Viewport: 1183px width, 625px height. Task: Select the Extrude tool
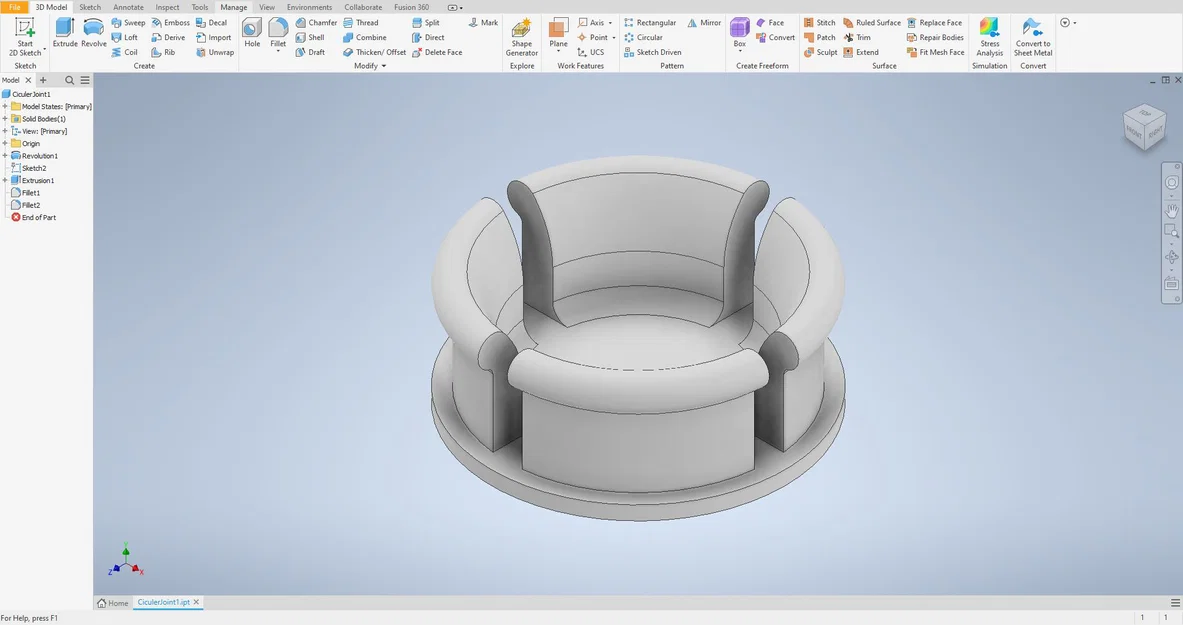[64, 32]
